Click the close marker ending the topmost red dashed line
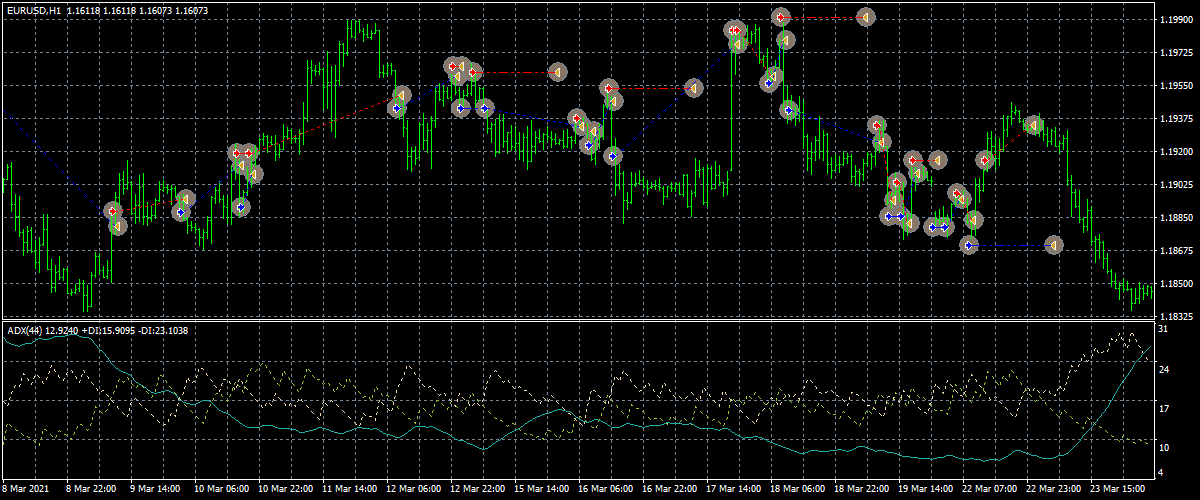Viewport: 1200px width, 500px height. coord(866,17)
